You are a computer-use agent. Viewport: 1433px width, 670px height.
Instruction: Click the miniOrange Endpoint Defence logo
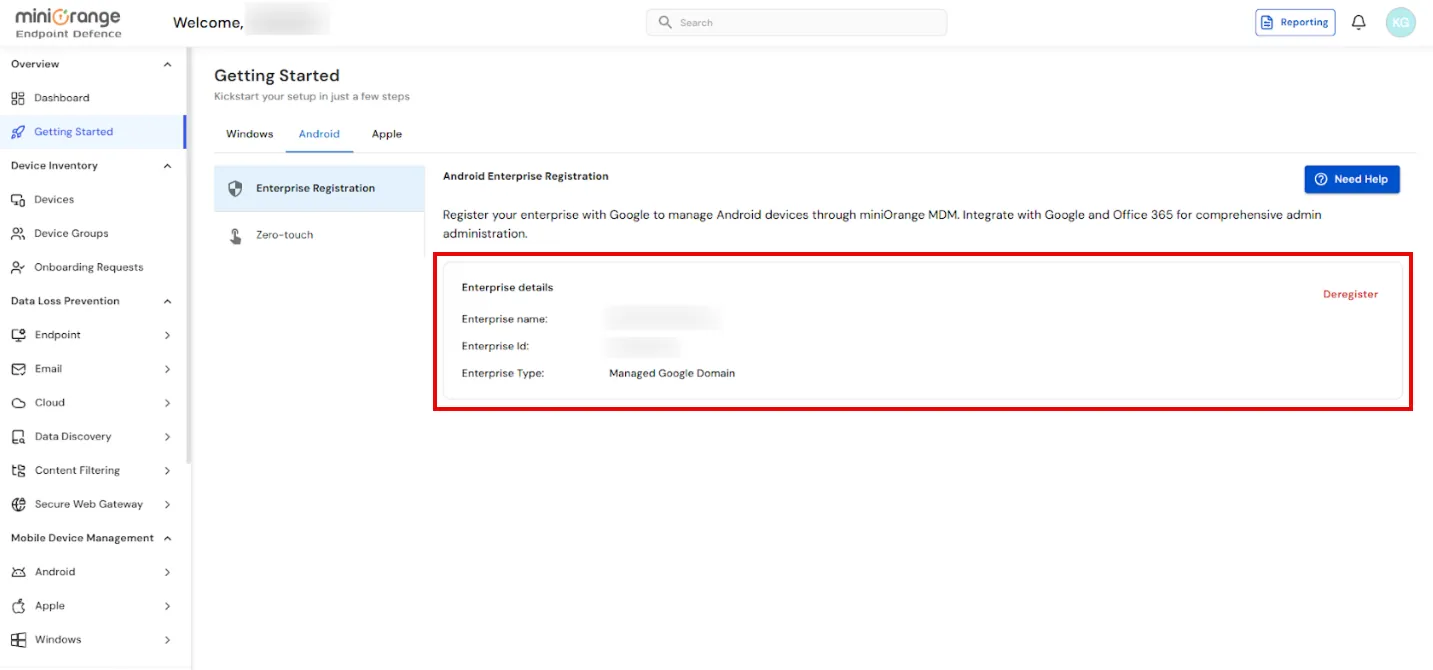tap(68, 23)
